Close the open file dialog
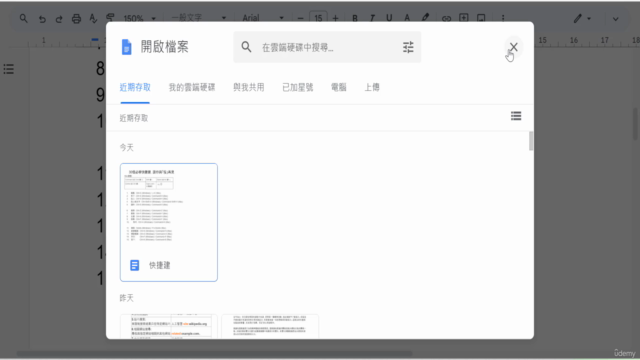 (513, 47)
